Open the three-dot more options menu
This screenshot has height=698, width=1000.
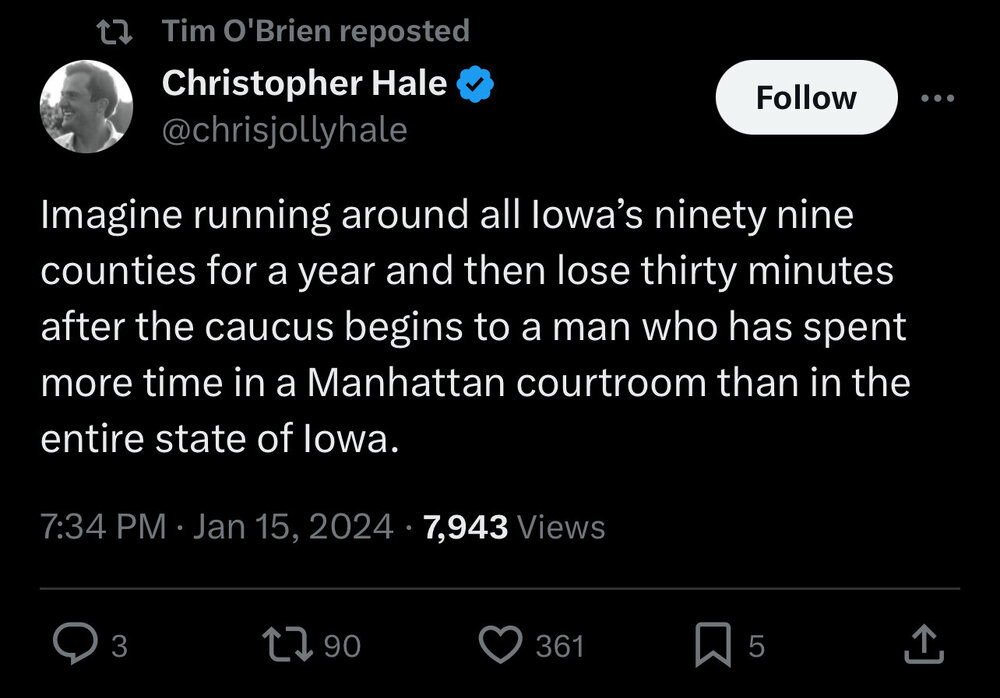coord(937,98)
